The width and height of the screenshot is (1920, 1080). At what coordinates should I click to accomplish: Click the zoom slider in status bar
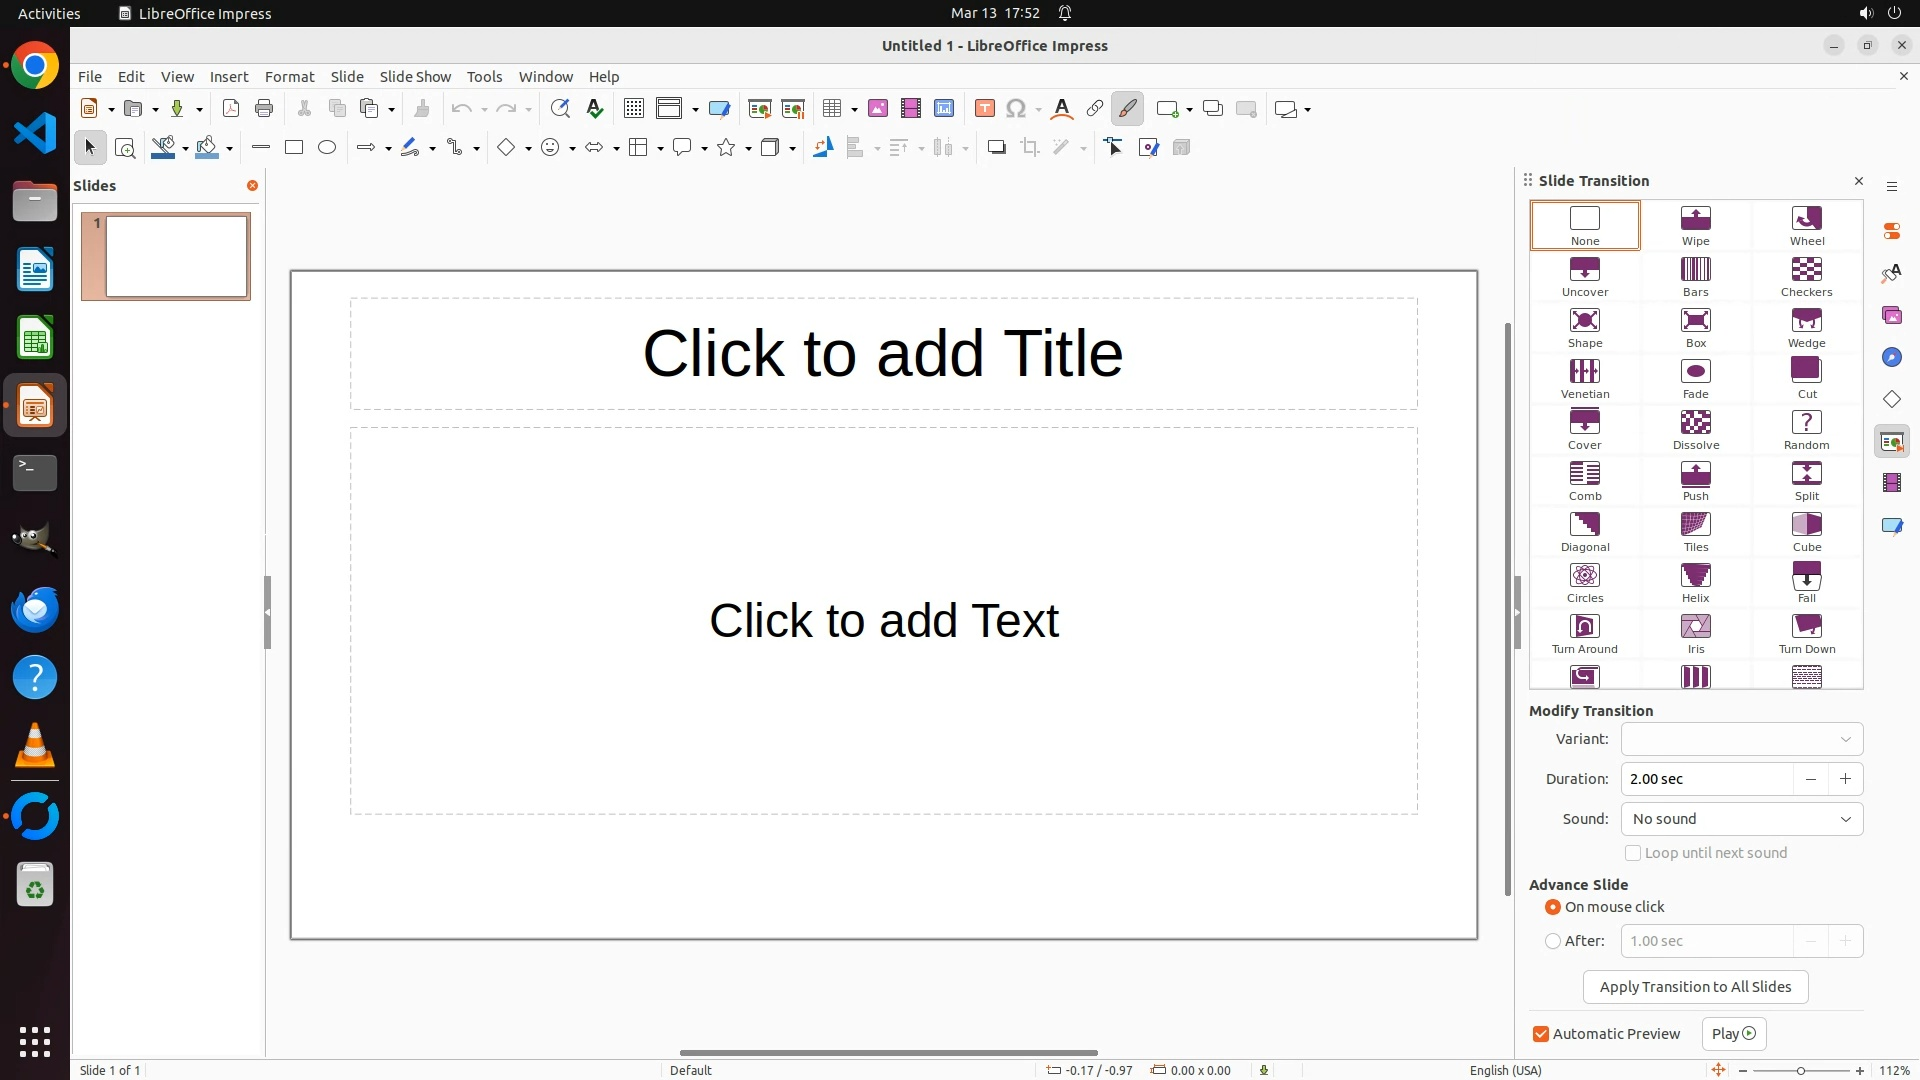(1801, 1071)
